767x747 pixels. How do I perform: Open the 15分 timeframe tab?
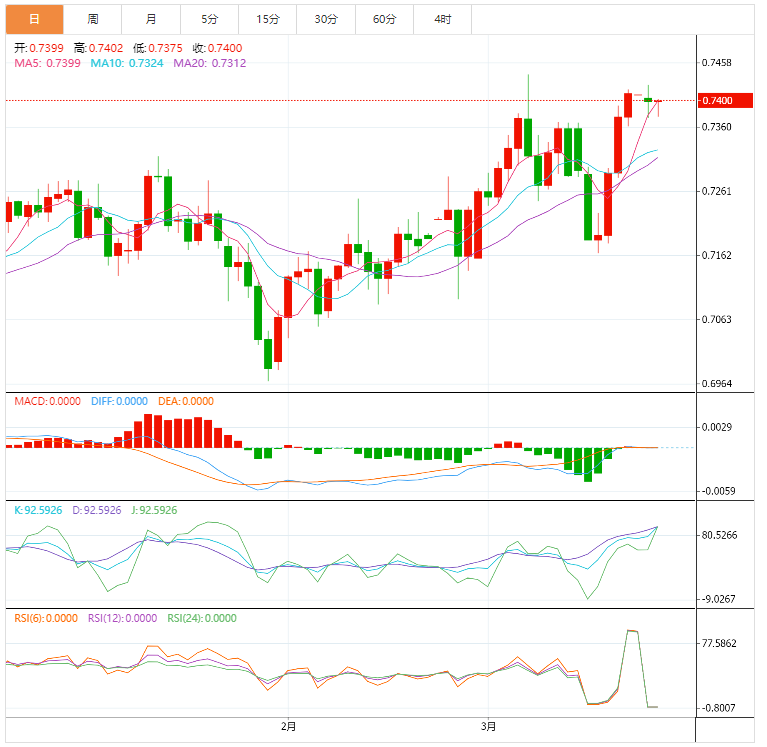click(x=267, y=19)
